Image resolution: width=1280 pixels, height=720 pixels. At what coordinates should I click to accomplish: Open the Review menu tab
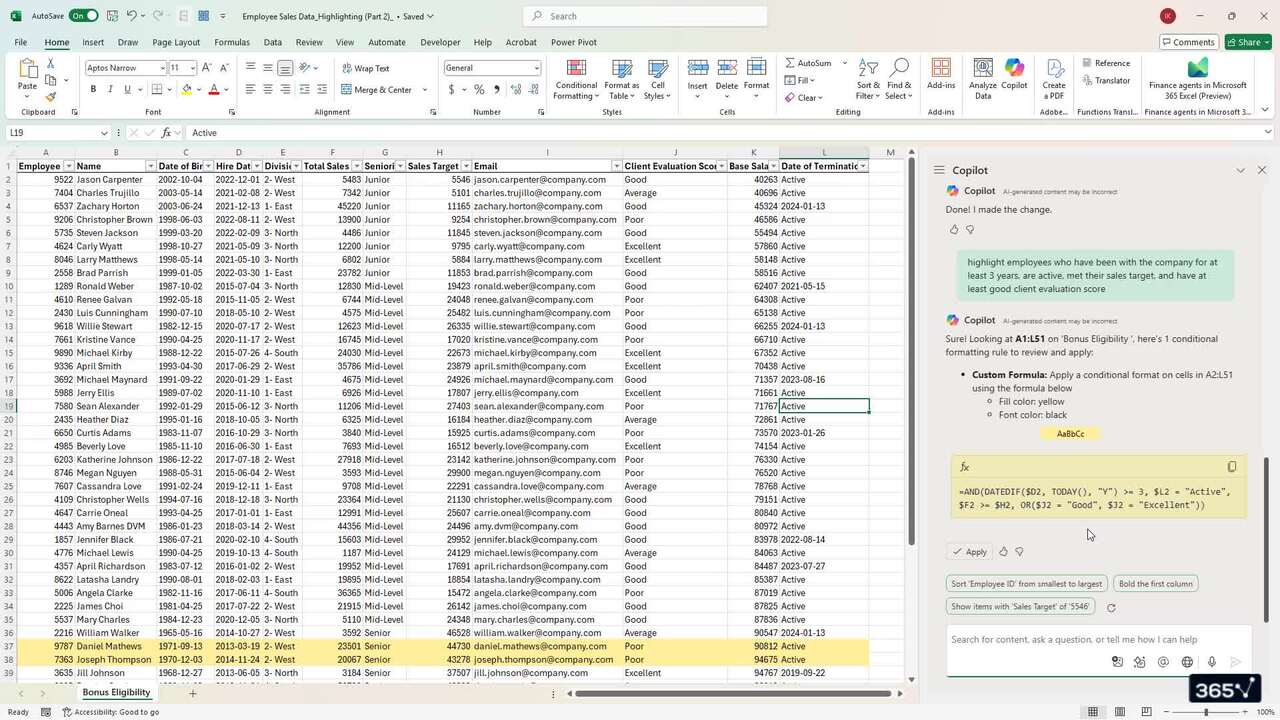[307, 42]
